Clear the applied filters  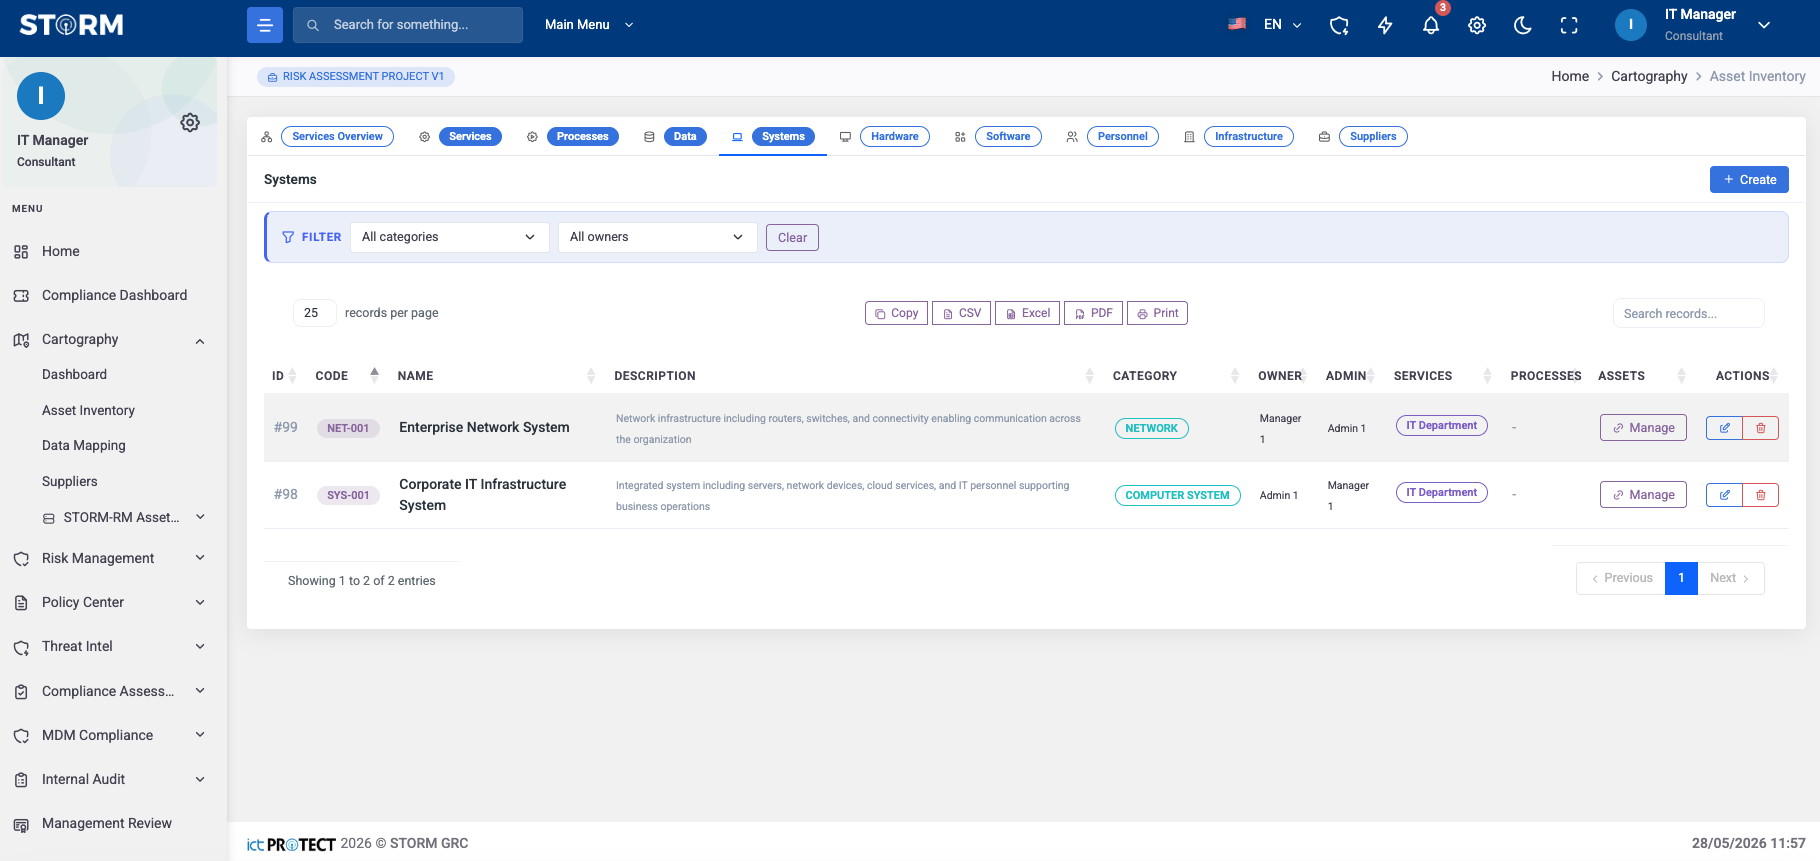pyautogui.click(x=792, y=238)
